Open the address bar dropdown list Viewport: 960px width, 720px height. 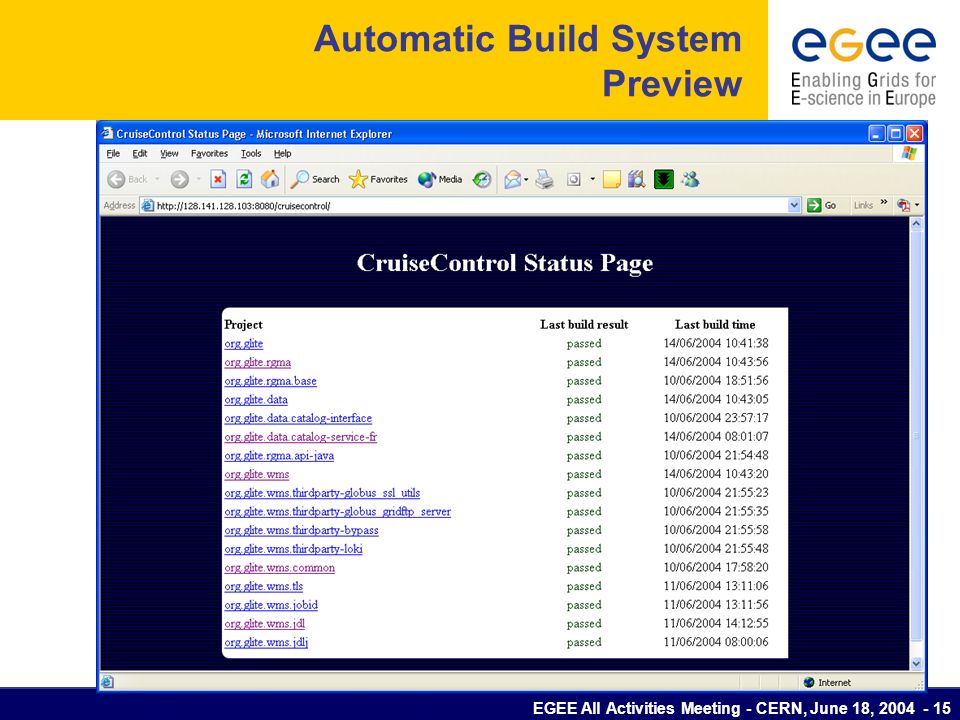pos(793,205)
